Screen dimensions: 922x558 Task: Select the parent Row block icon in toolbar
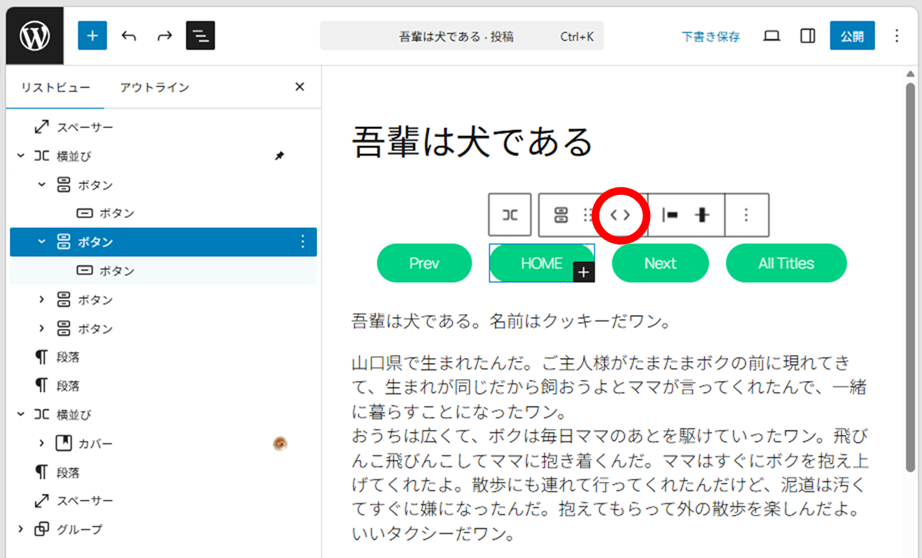click(510, 215)
